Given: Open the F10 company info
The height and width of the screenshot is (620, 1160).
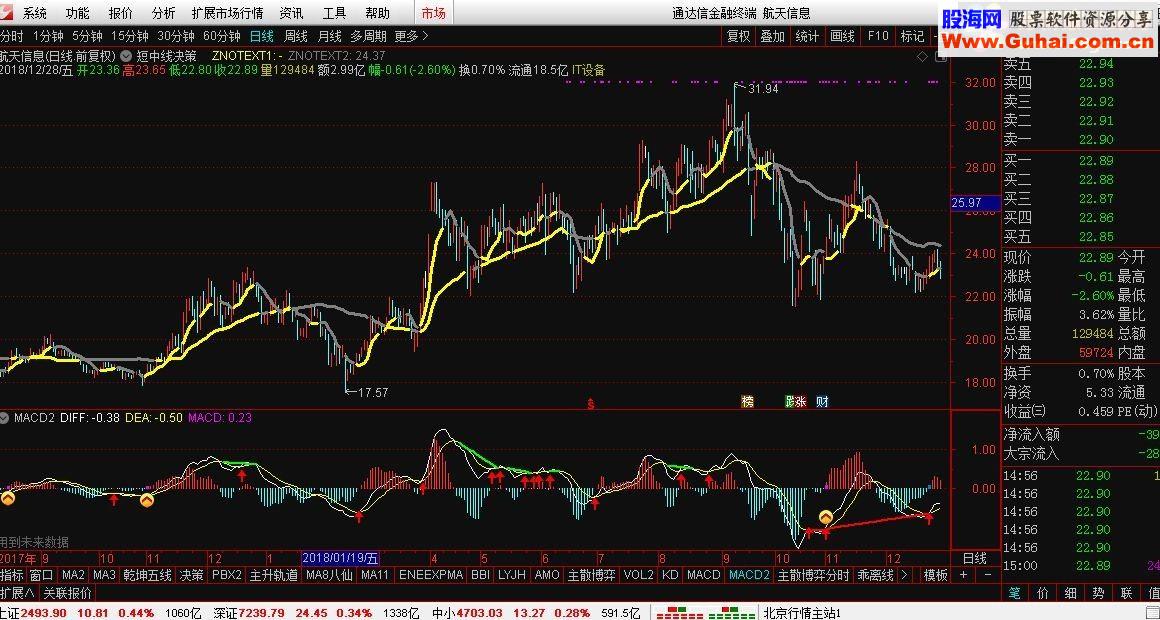Looking at the screenshot, I should (877, 36).
